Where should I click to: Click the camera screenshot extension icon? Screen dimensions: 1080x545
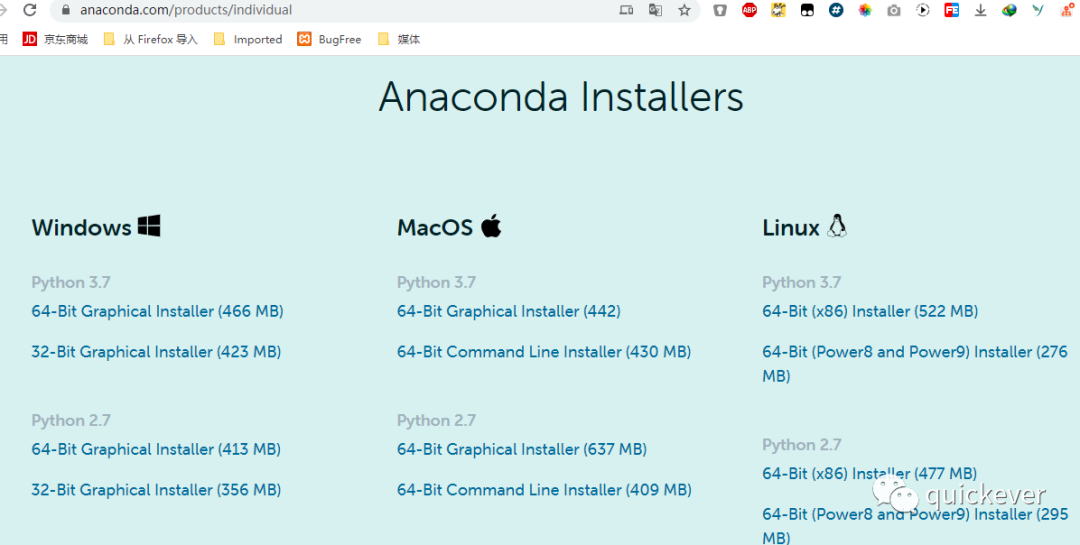coord(894,10)
